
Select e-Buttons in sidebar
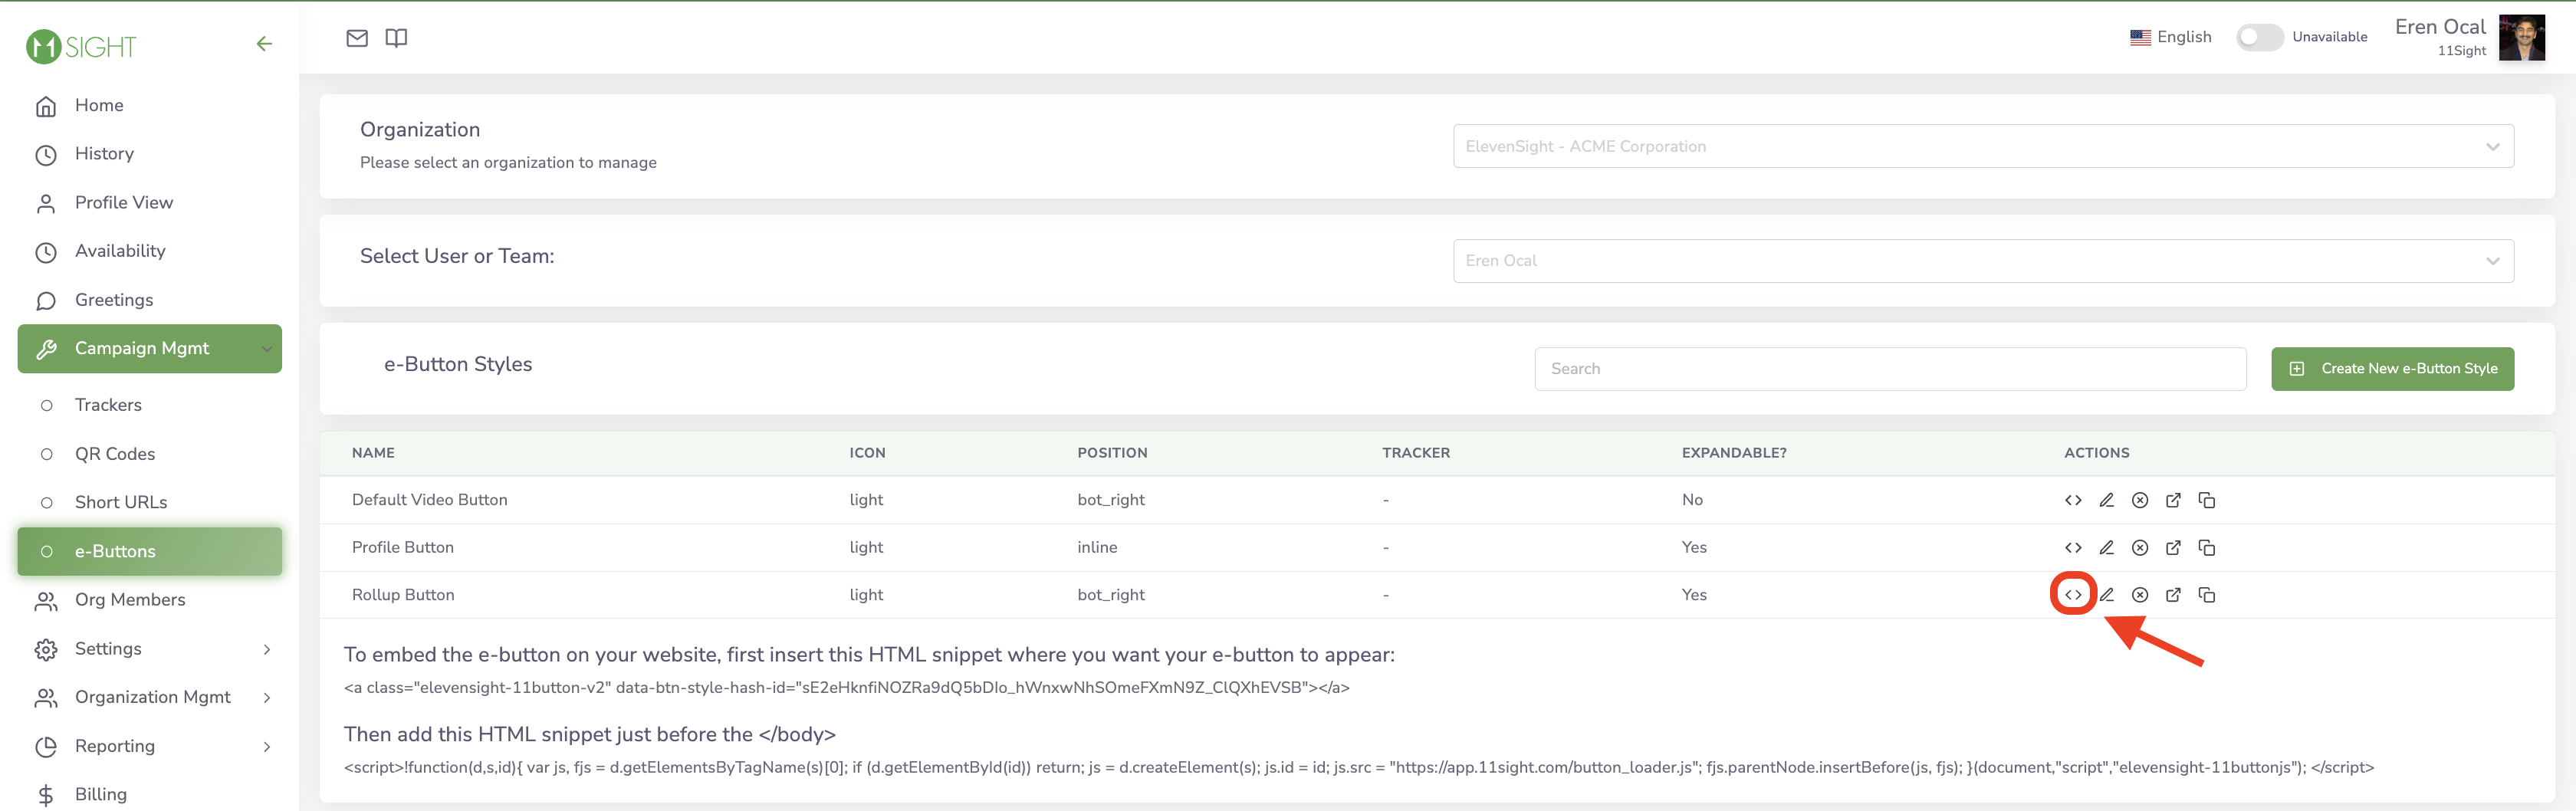click(149, 551)
